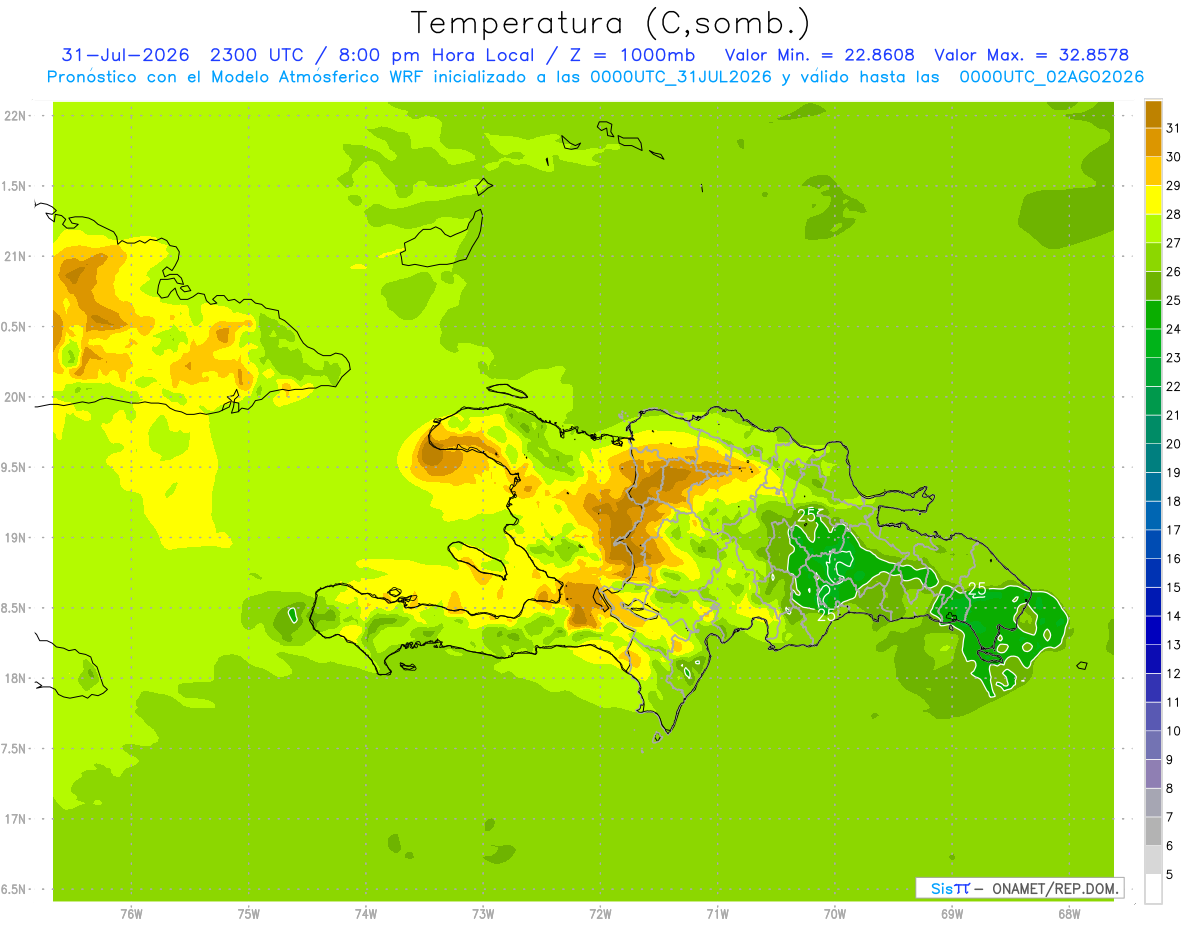Viewport: 1200px width, 927px height.
Task: Click legend value 31
Action: (1173, 128)
